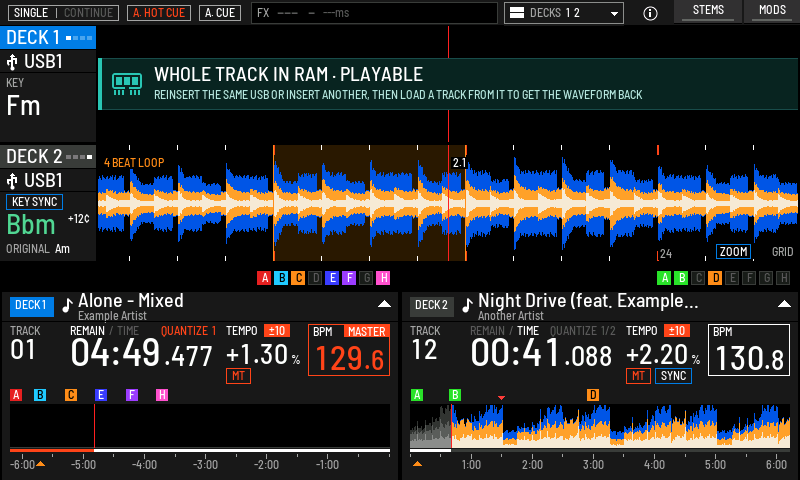Screen dimensions: 800x480
Task: Trigger Deck 1 hot cue F below waveform
Action: tap(349, 278)
